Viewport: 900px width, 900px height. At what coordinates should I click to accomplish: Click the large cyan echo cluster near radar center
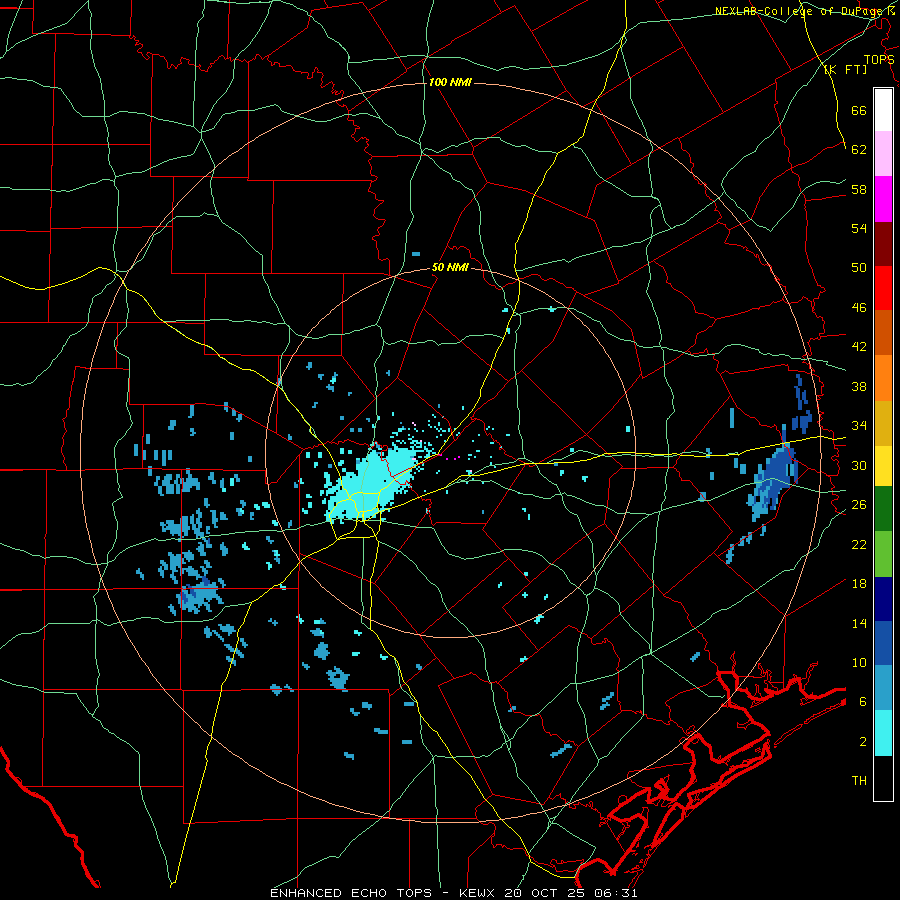pyautogui.click(x=373, y=482)
